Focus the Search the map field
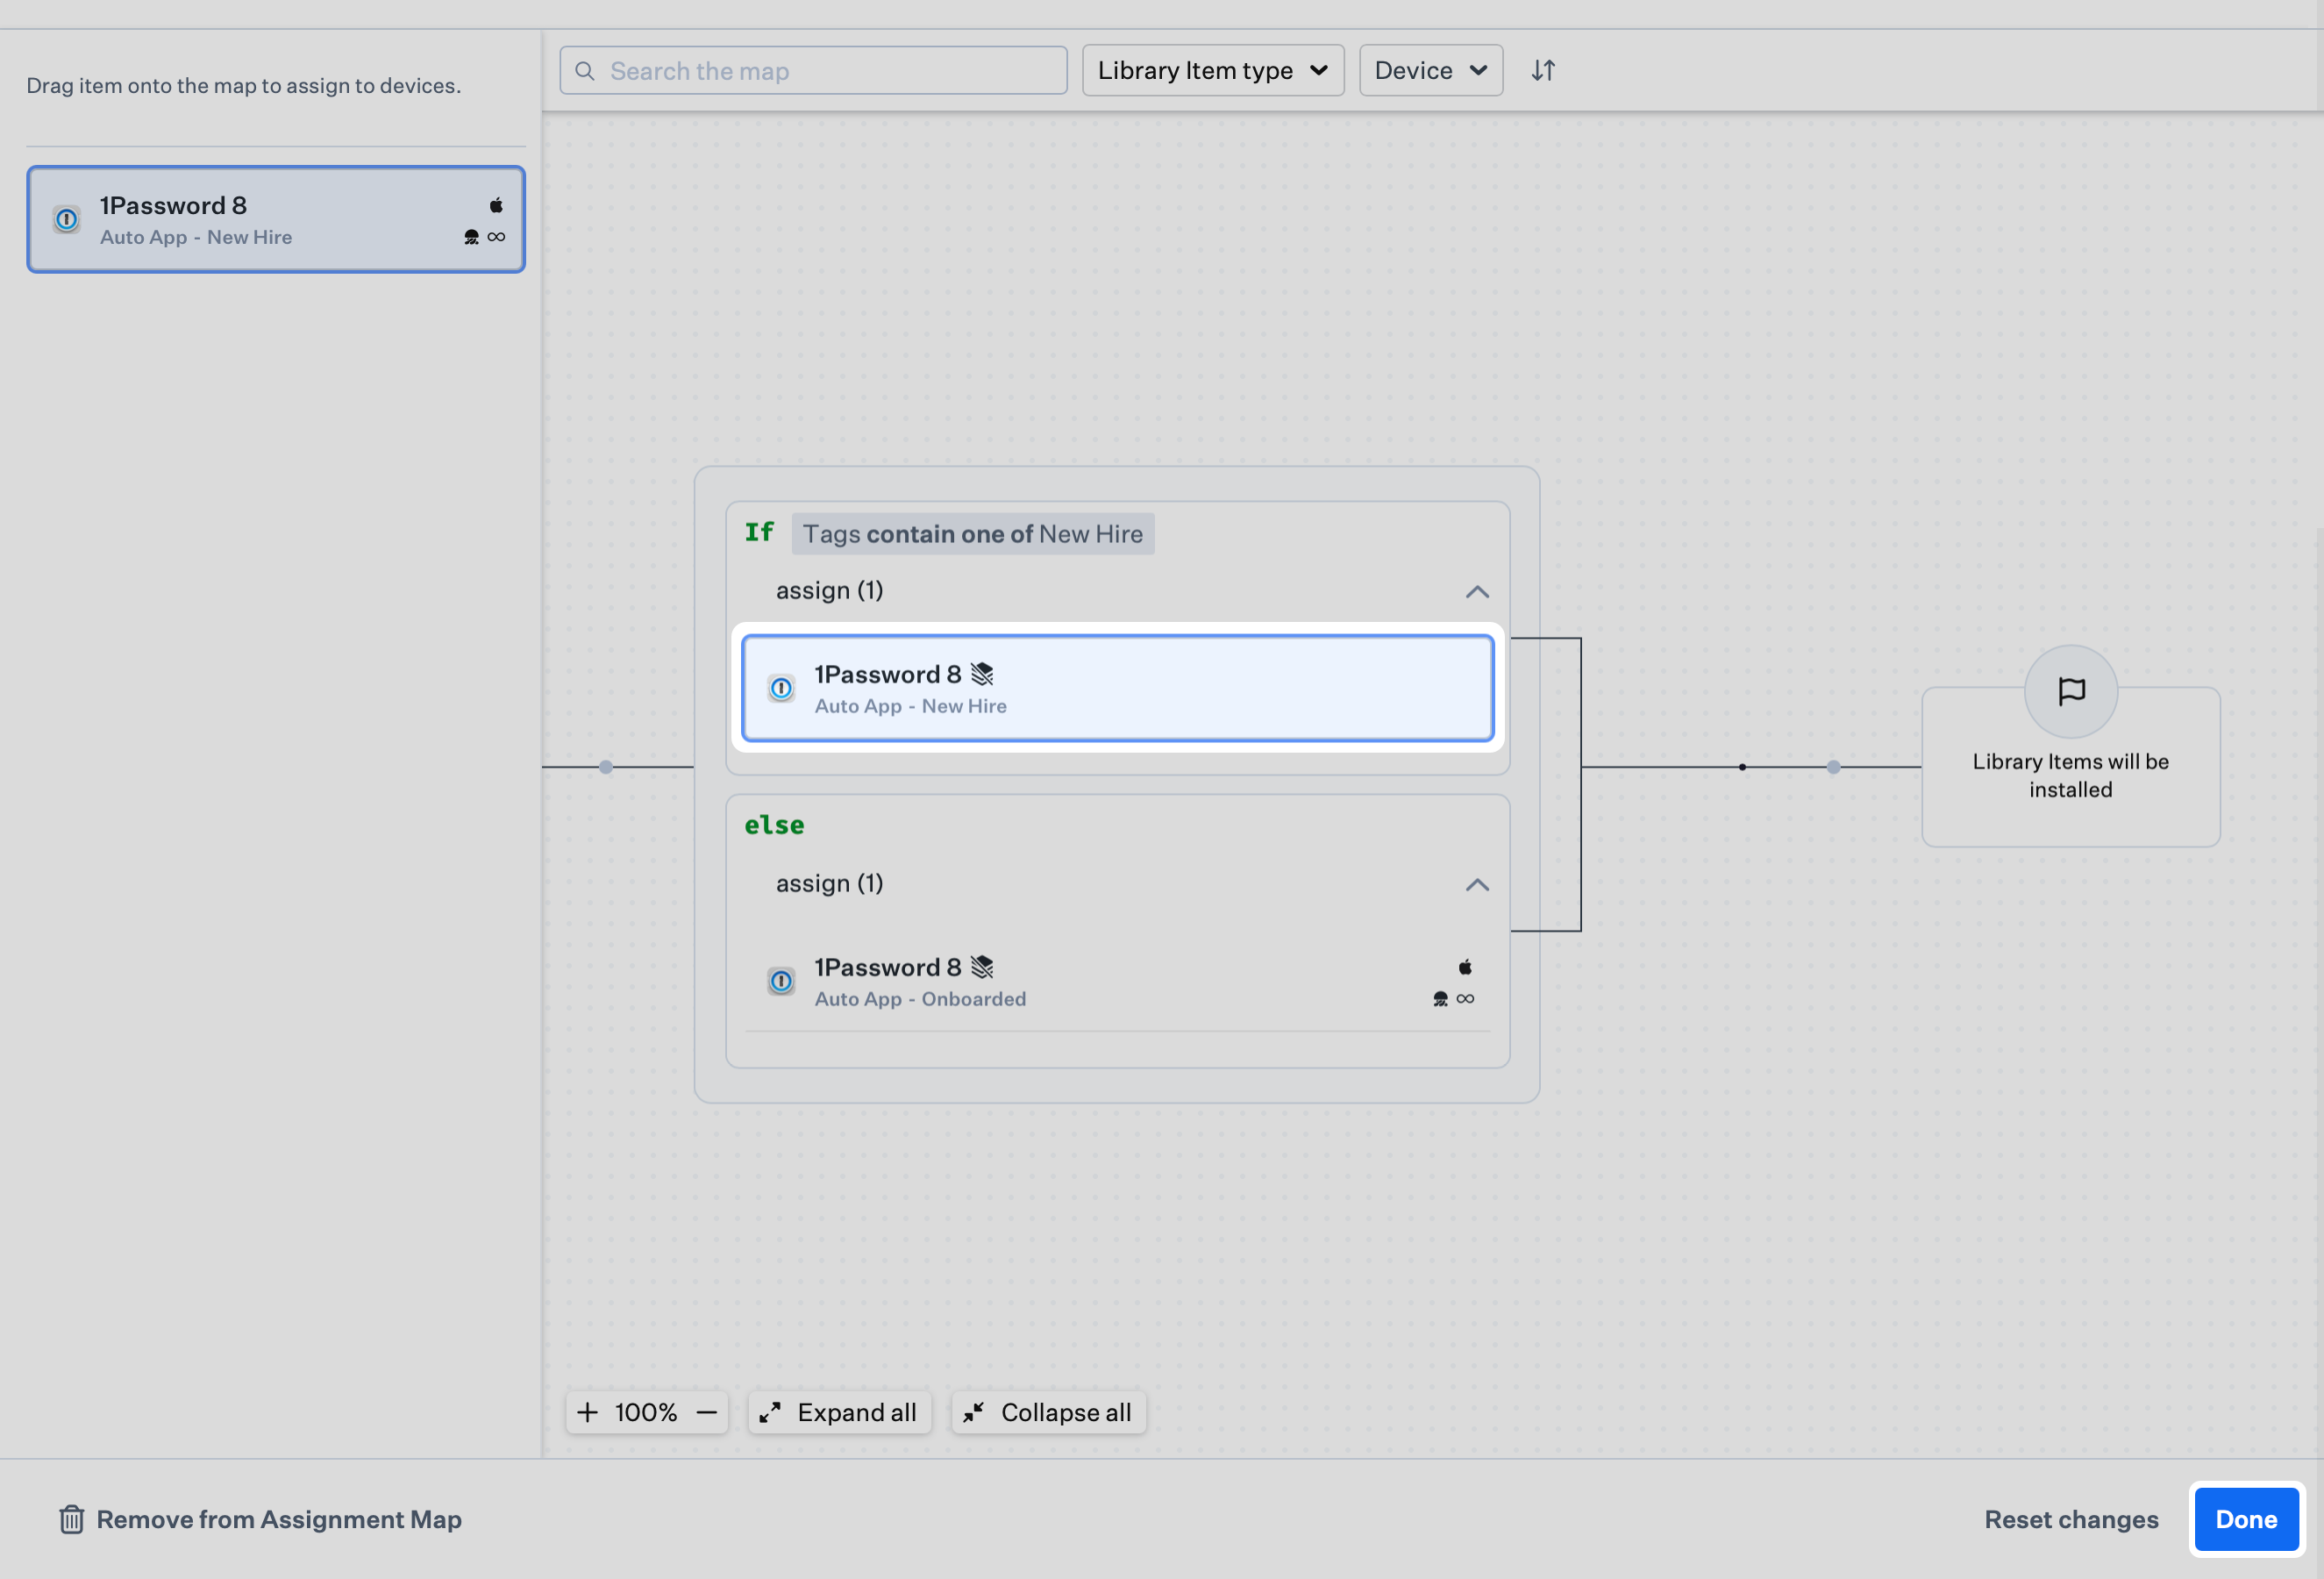2324x1579 pixels. point(814,71)
